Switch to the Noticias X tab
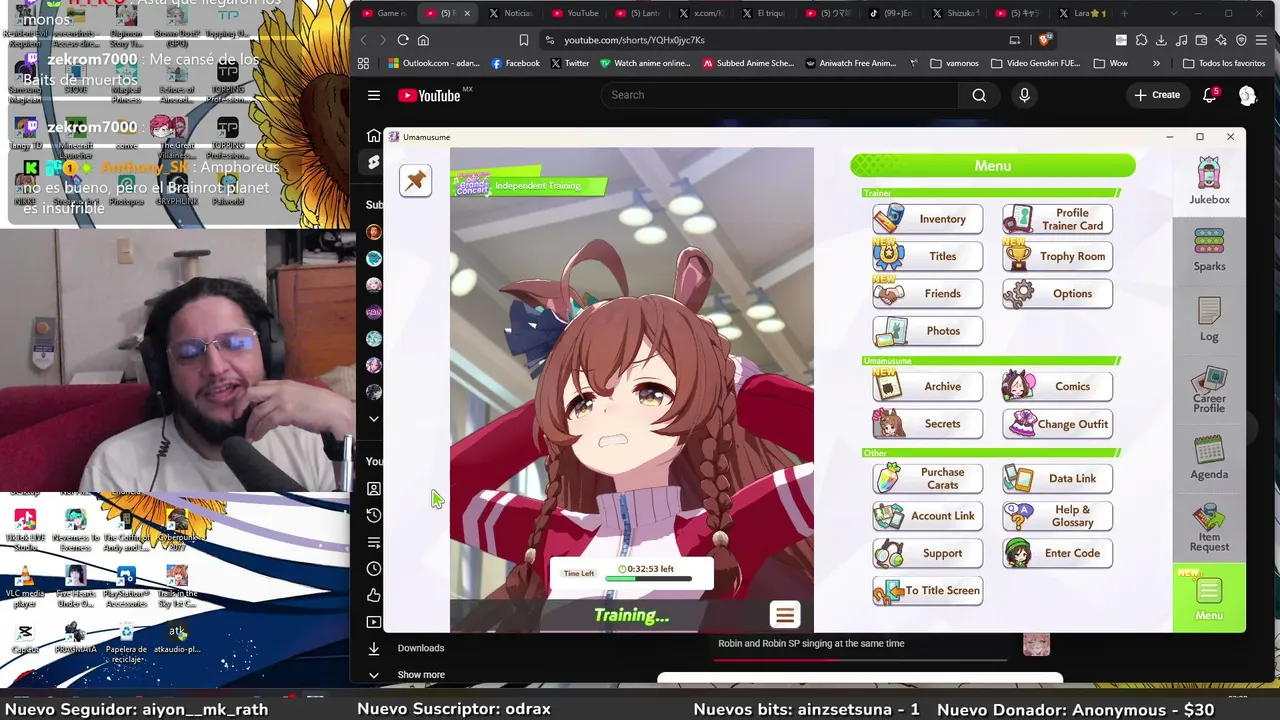The image size is (1280, 720). tap(511, 13)
